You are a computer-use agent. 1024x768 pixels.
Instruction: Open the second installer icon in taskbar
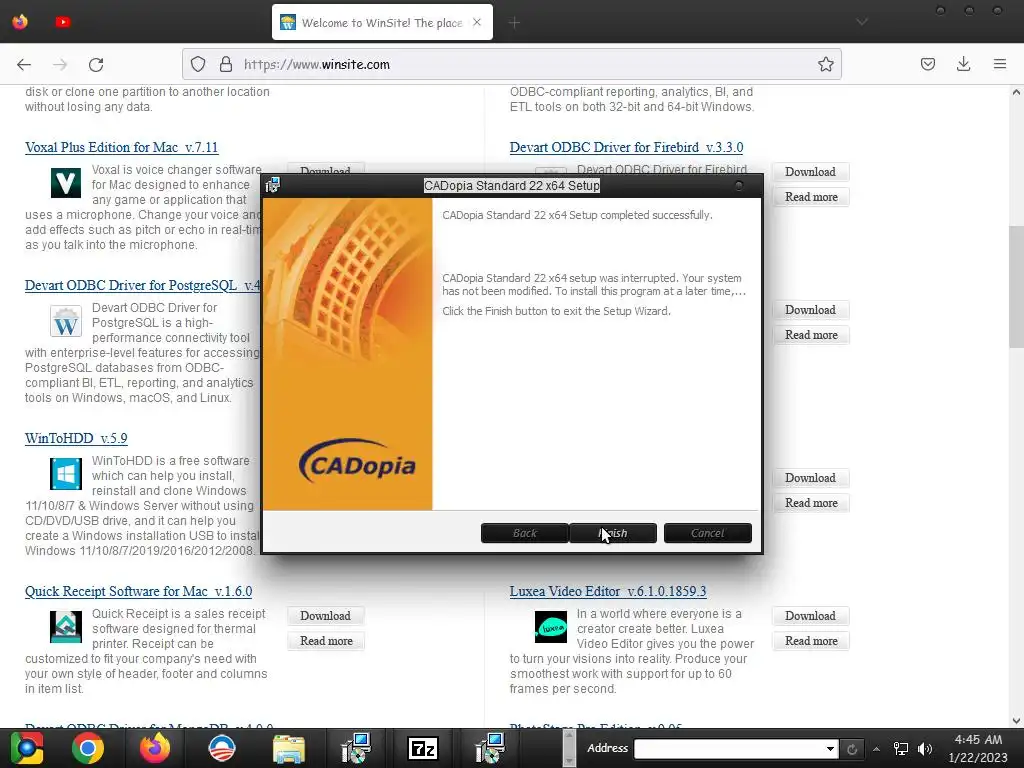490,748
